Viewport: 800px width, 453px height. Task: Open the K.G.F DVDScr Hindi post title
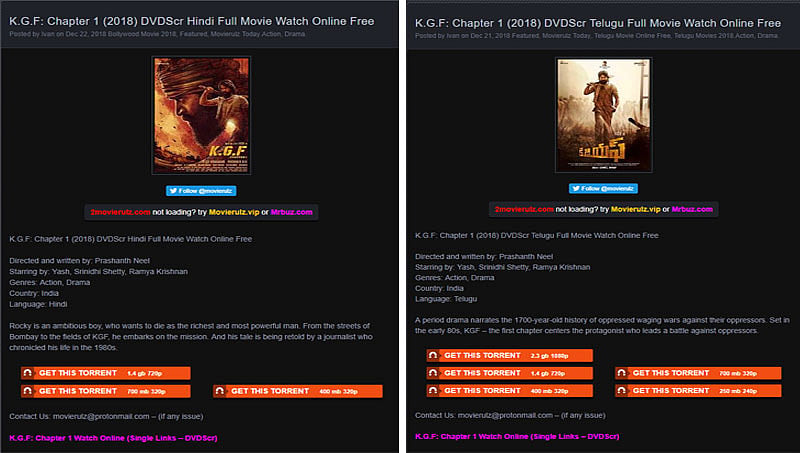(192, 21)
